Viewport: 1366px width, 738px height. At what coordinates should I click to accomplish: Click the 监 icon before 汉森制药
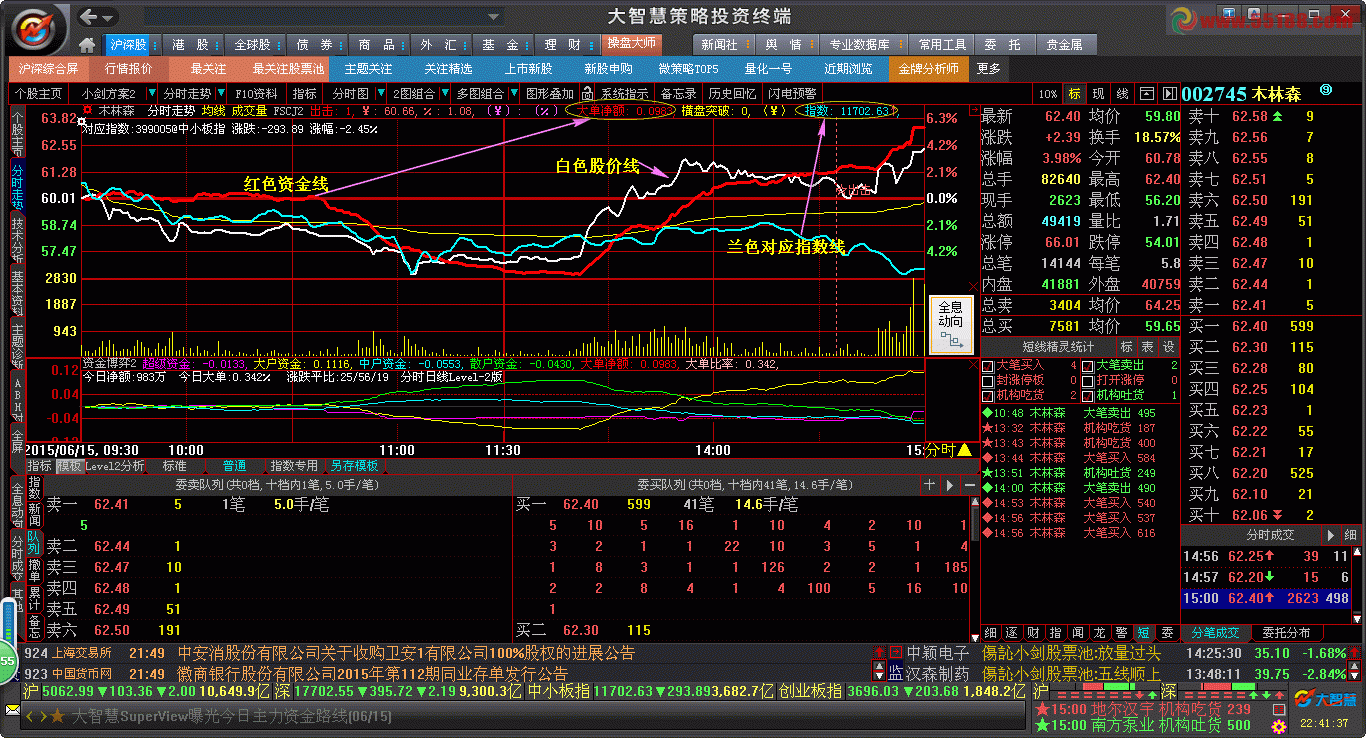[896, 674]
